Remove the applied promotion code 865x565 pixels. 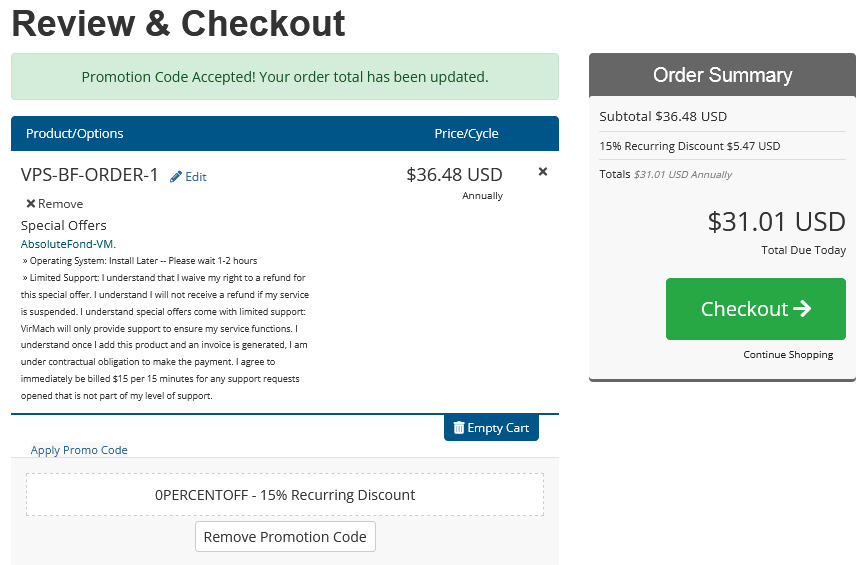pyautogui.click(x=285, y=537)
